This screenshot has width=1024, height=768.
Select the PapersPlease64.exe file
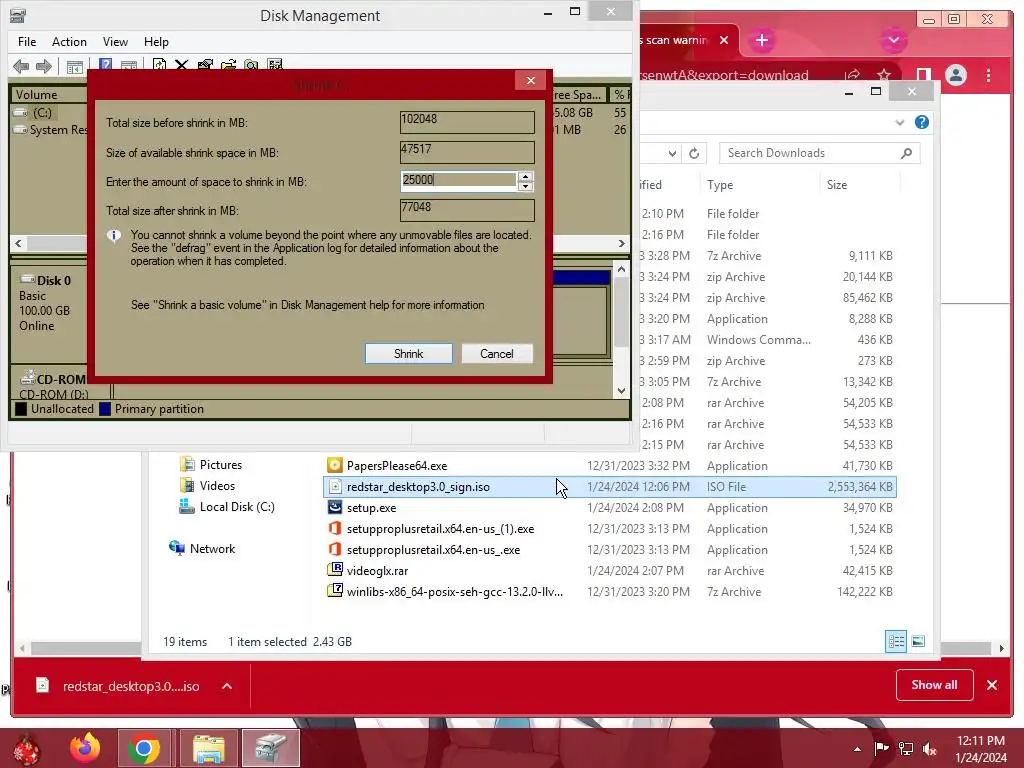tap(610, 466)
